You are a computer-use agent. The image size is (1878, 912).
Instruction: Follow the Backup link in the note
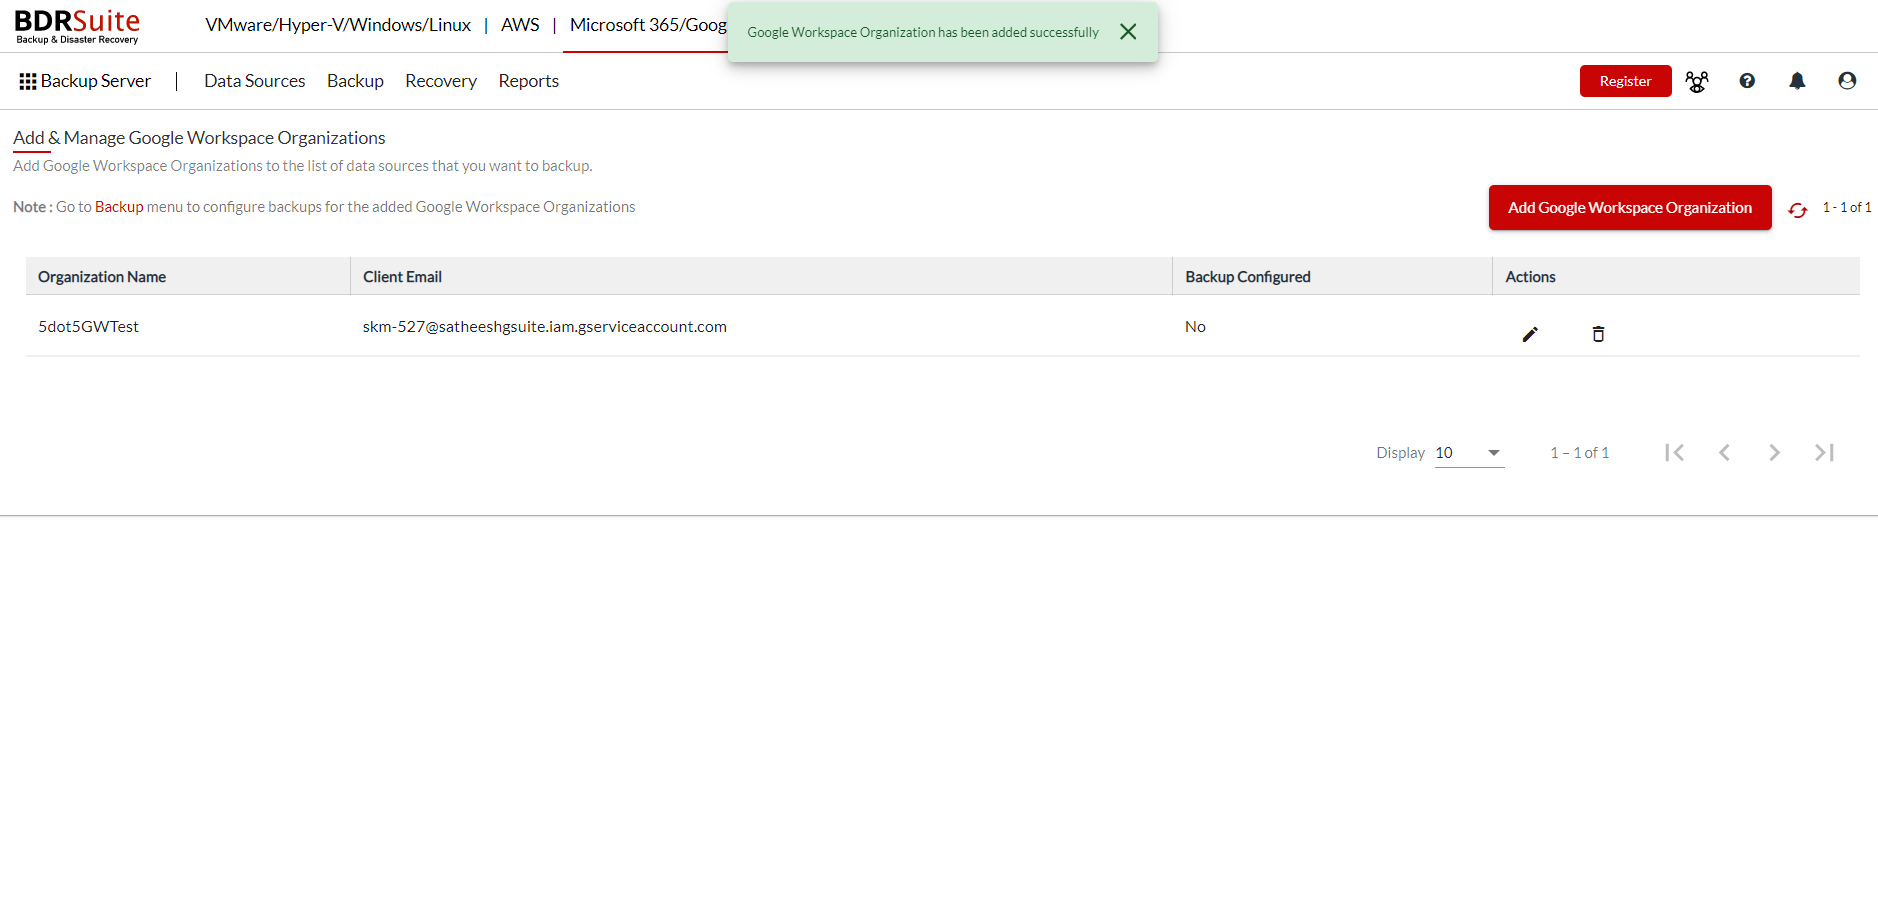[119, 207]
